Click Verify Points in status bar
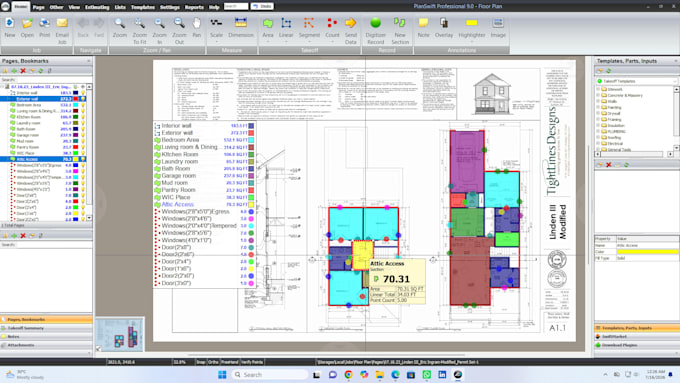Viewport: 680px width, 383px height. (252, 362)
